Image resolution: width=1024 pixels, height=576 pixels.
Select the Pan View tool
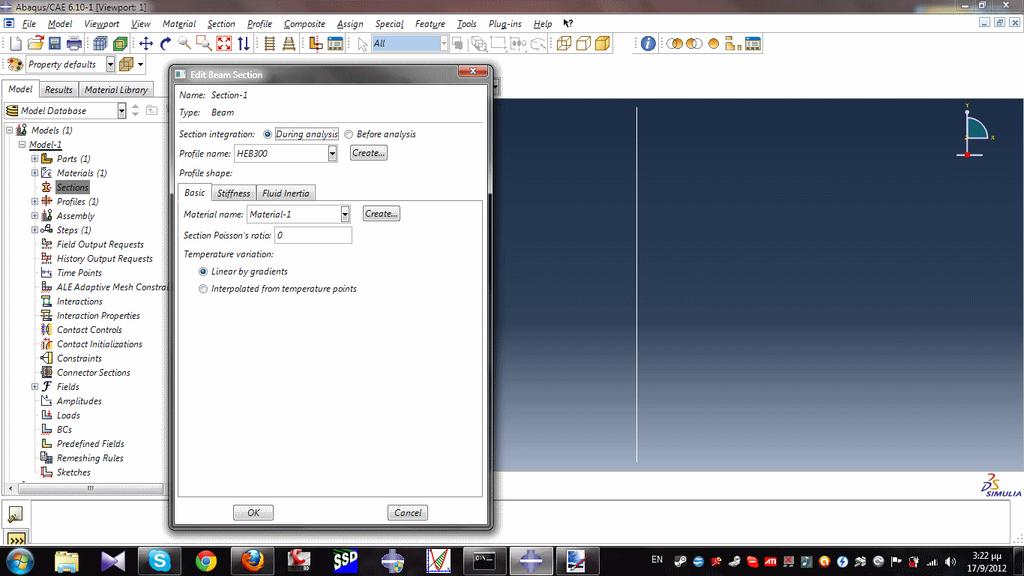pos(146,44)
